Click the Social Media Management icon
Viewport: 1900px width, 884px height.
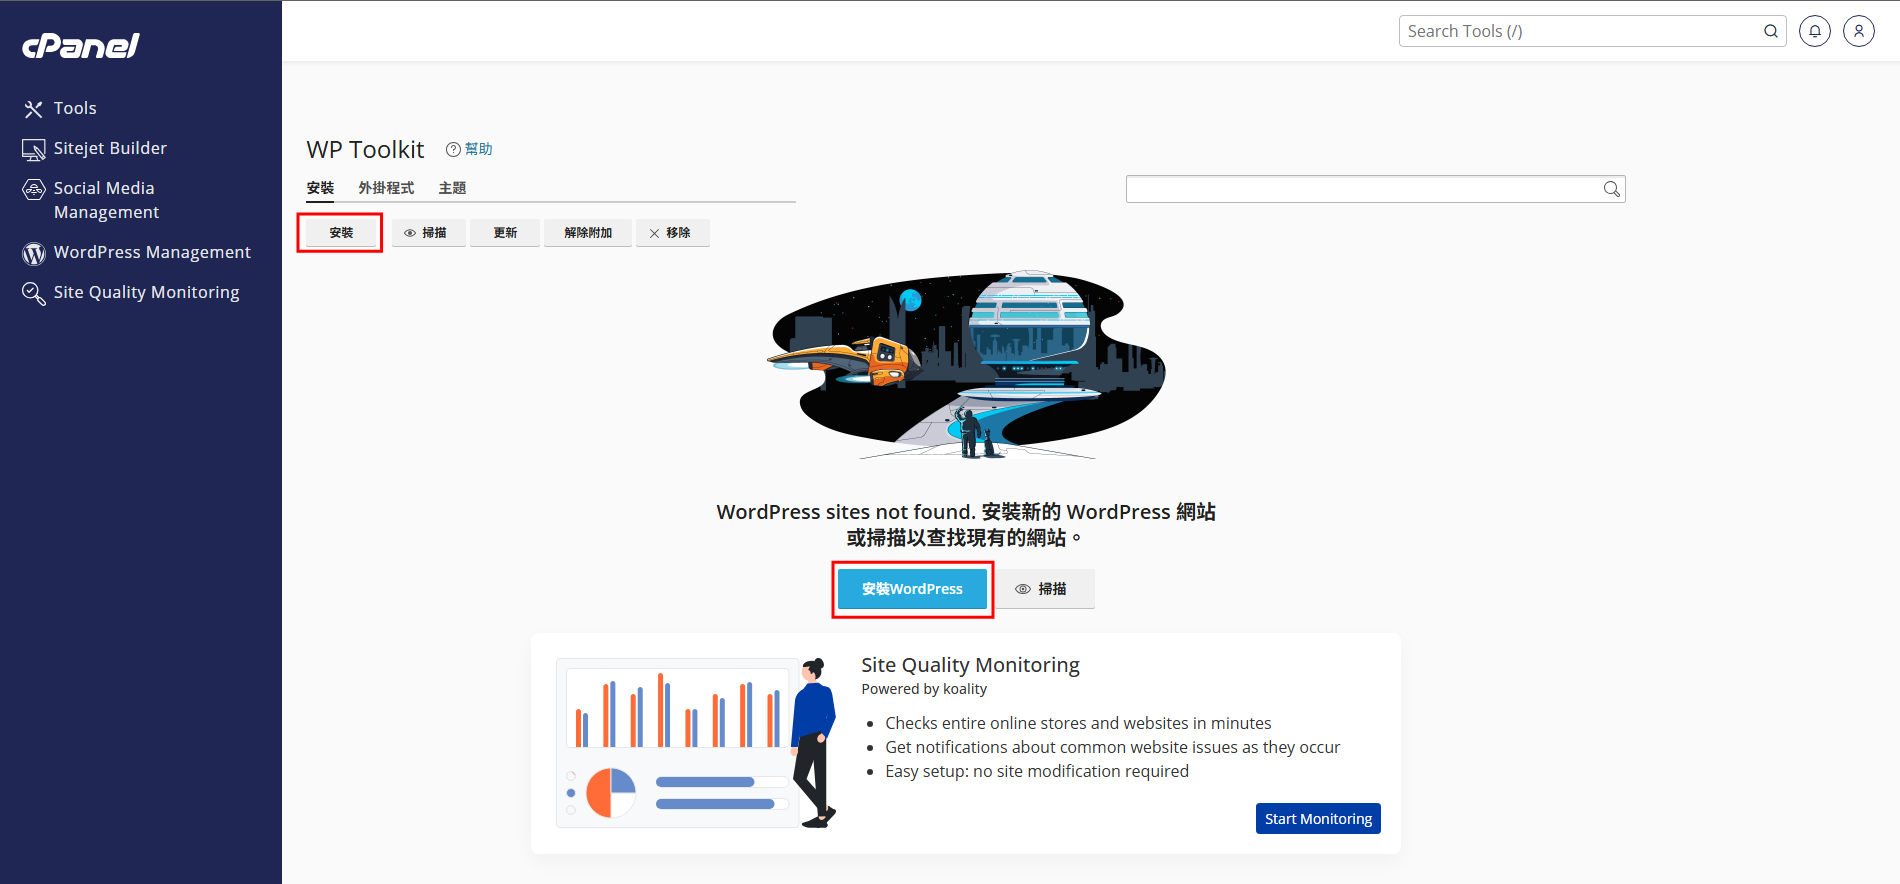tap(34, 189)
